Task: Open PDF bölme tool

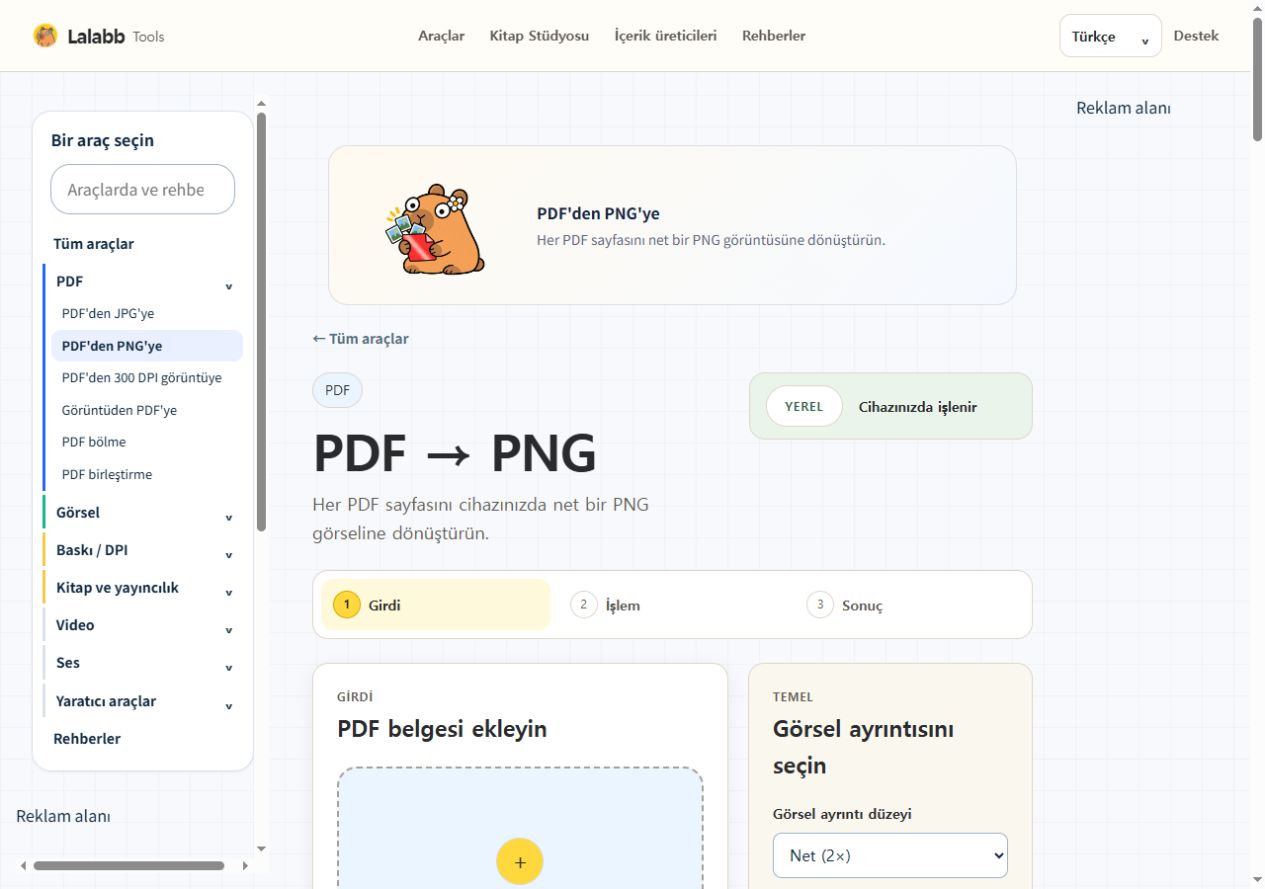Action: coord(147,442)
